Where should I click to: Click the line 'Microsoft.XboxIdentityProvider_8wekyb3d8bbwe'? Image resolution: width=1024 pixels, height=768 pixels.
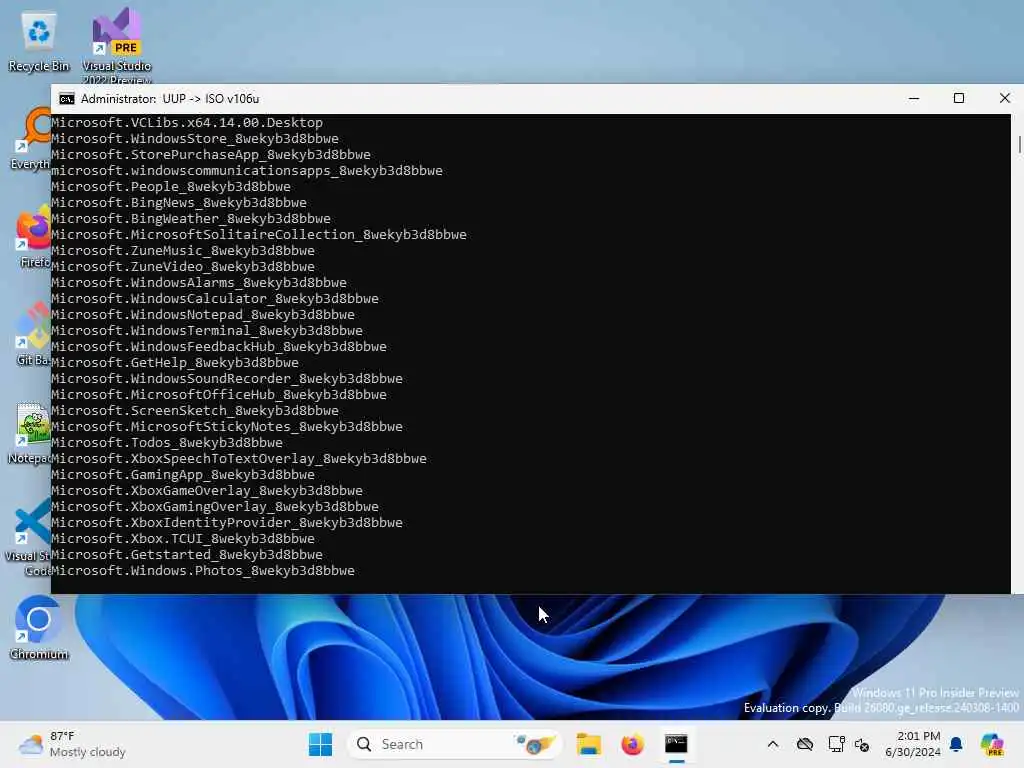[227, 522]
